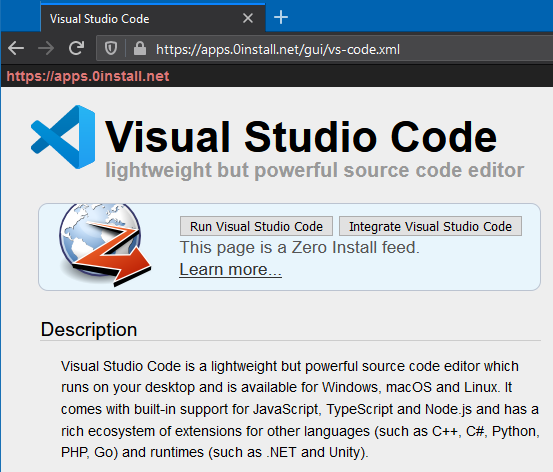
Task: Click Integrate Visual Studio Code button
Action: click(x=430, y=226)
